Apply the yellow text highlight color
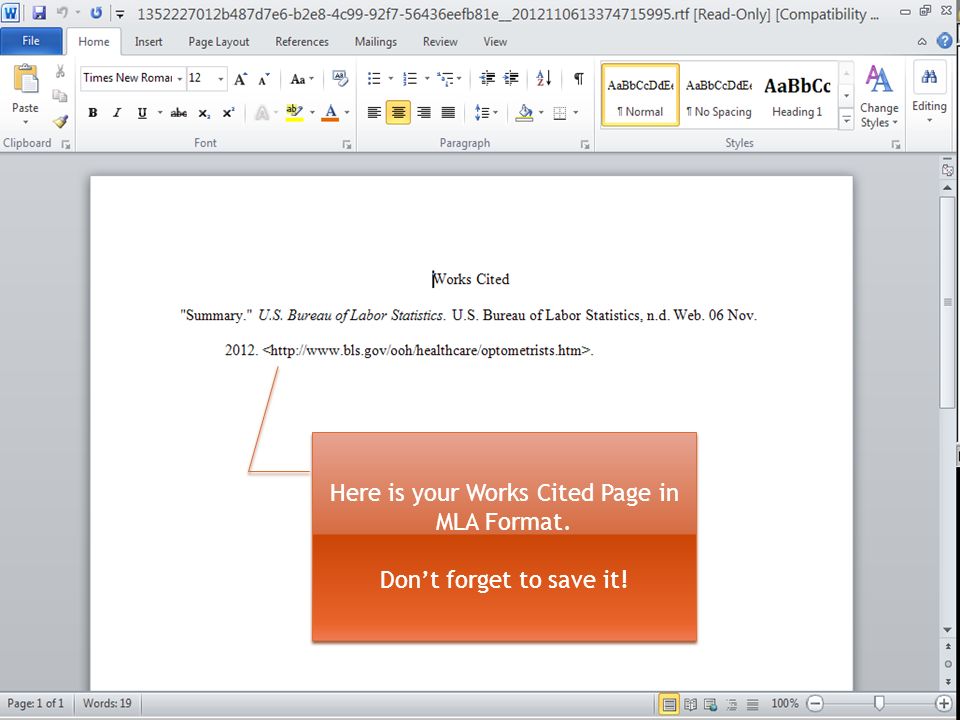The image size is (960, 720). pos(294,113)
